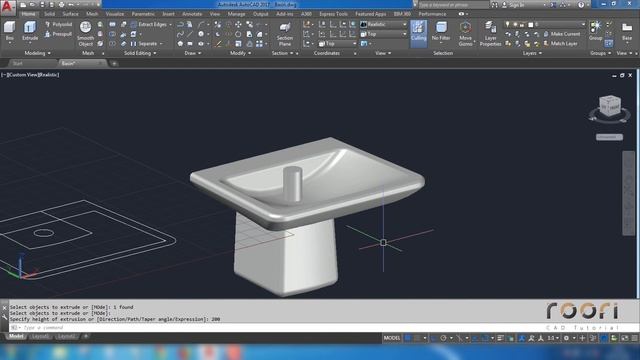This screenshot has width=640, height=360.
Task: Switch to the Layout2 tab
Action: pos(66,336)
